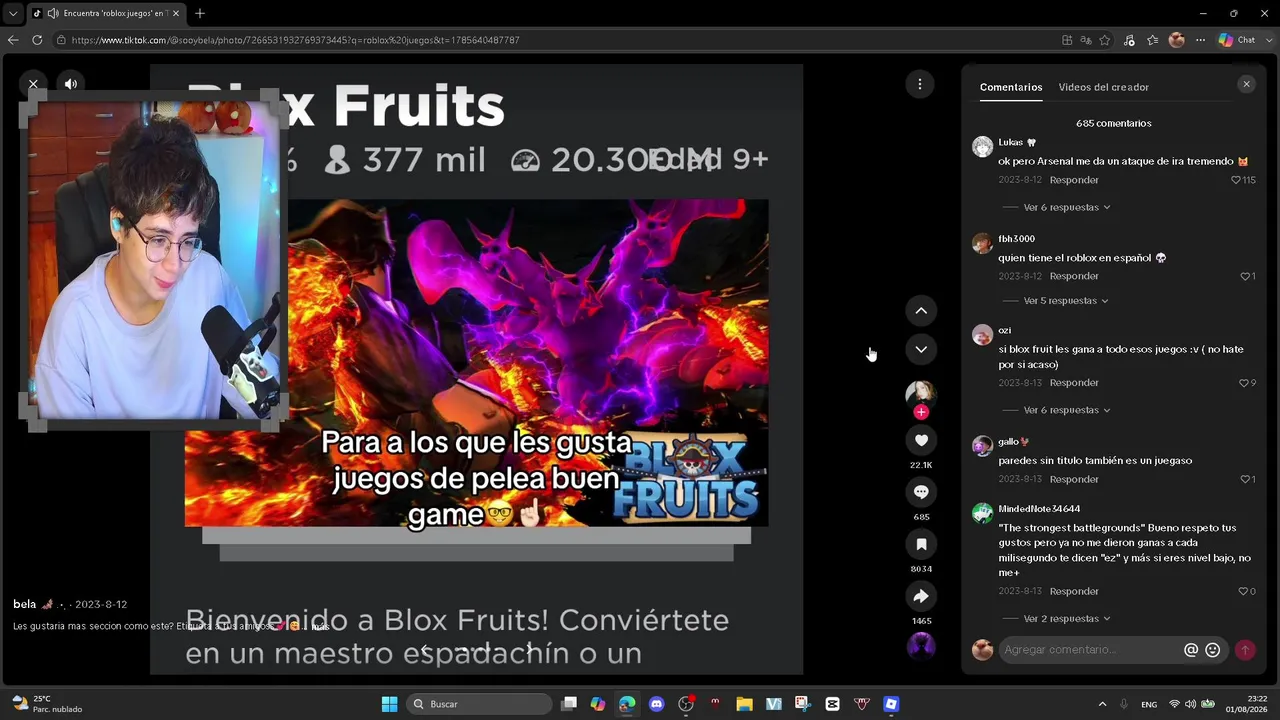Open the creator name 'bela' below photo

pos(24,604)
